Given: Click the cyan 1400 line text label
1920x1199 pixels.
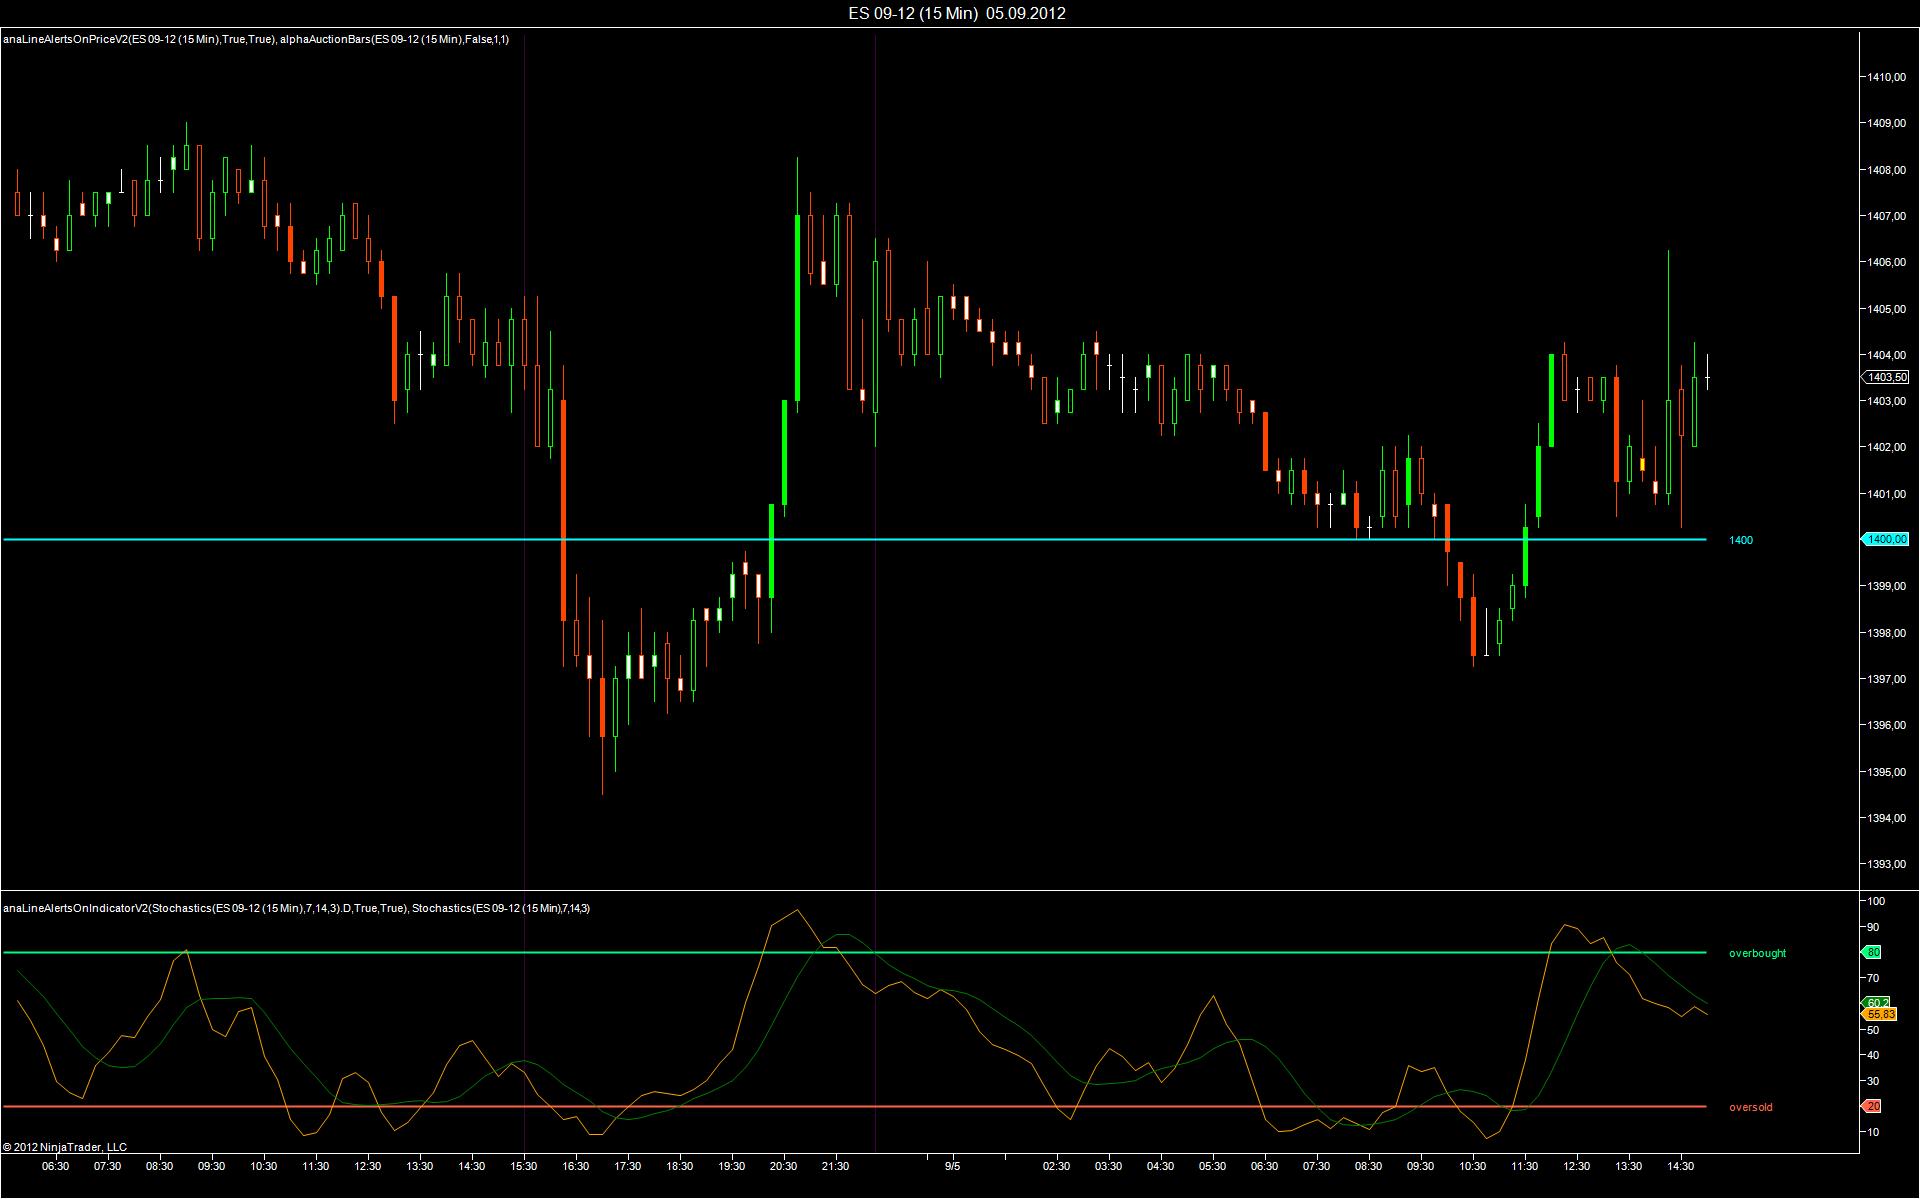Looking at the screenshot, I should click(x=1741, y=540).
